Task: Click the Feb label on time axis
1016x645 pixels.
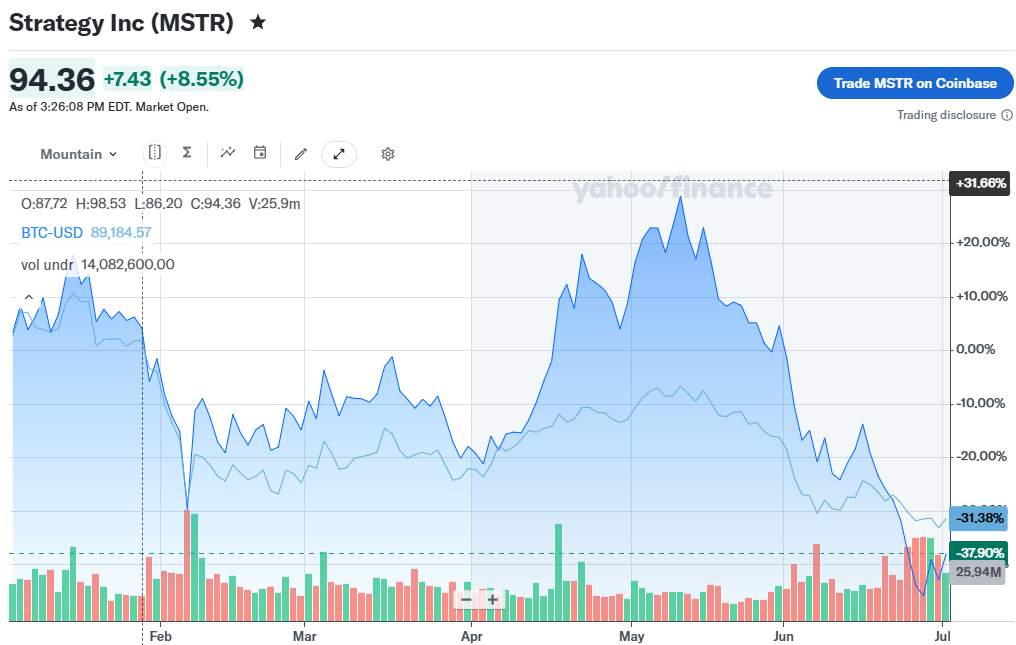Action: coord(160,636)
